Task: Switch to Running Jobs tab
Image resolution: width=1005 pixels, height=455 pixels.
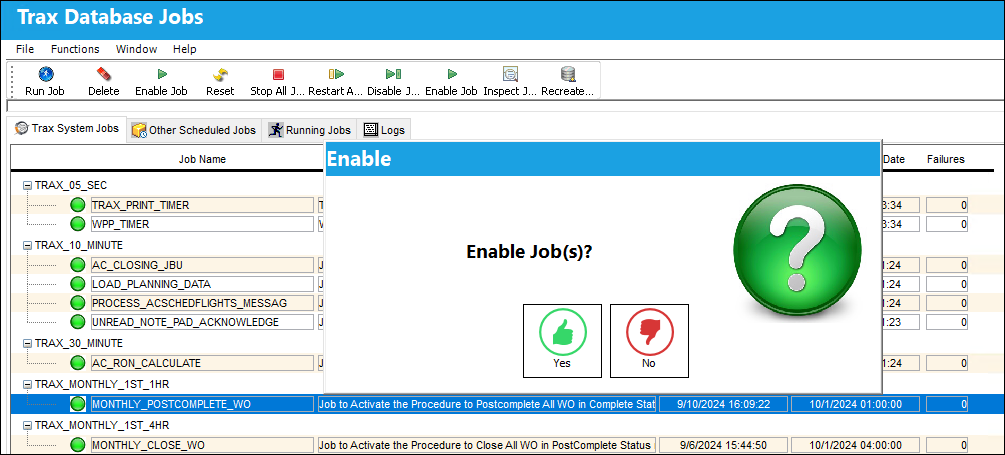Action: [310, 130]
